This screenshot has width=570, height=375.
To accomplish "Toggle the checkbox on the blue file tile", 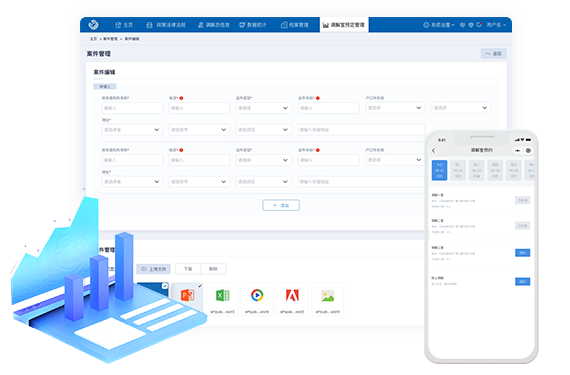I will coord(165,286).
